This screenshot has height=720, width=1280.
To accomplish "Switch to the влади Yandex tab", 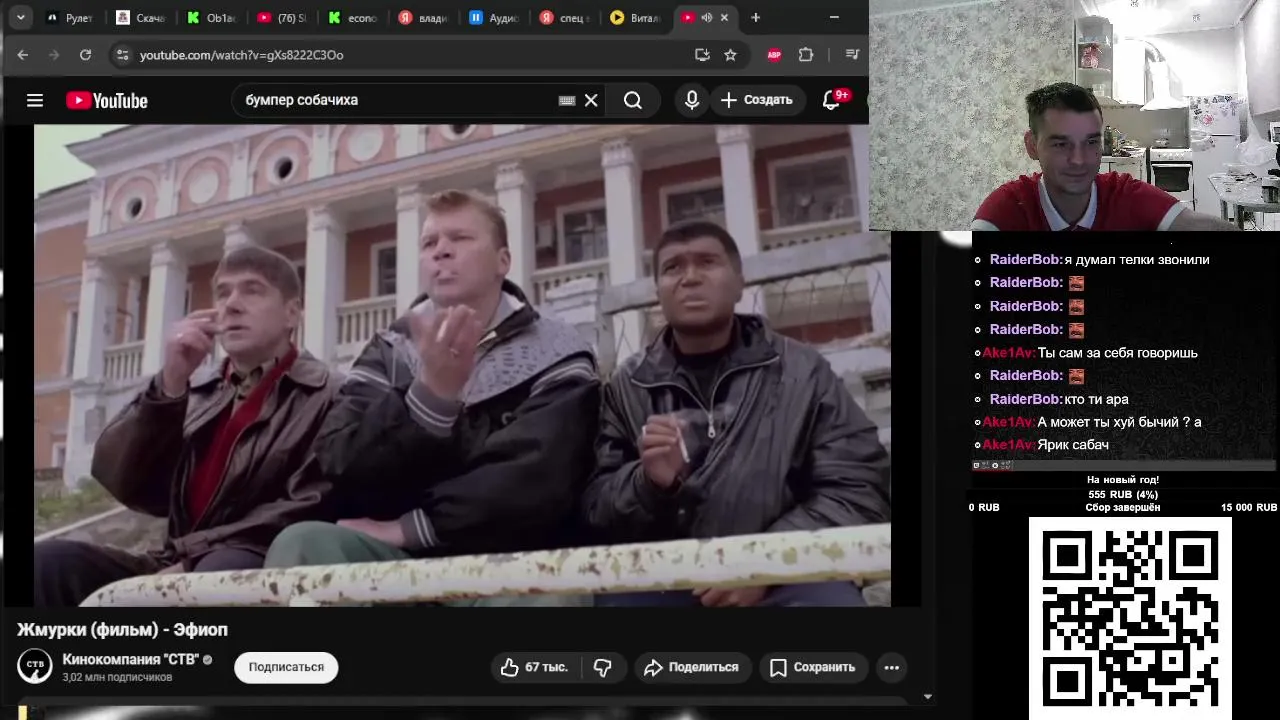I will click(x=422, y=18).
